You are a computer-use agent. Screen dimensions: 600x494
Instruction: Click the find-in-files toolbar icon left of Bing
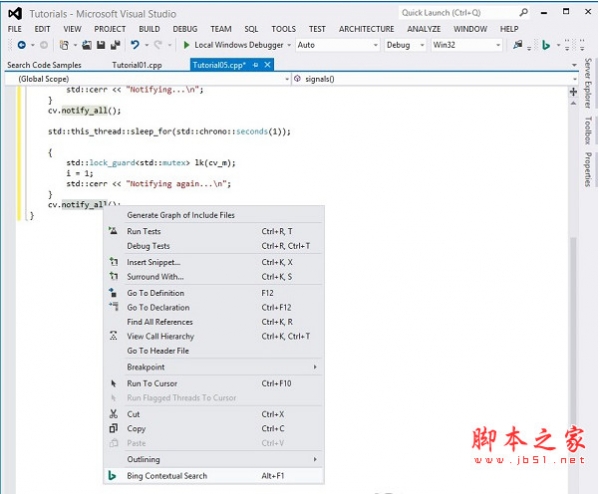(518, 45)
